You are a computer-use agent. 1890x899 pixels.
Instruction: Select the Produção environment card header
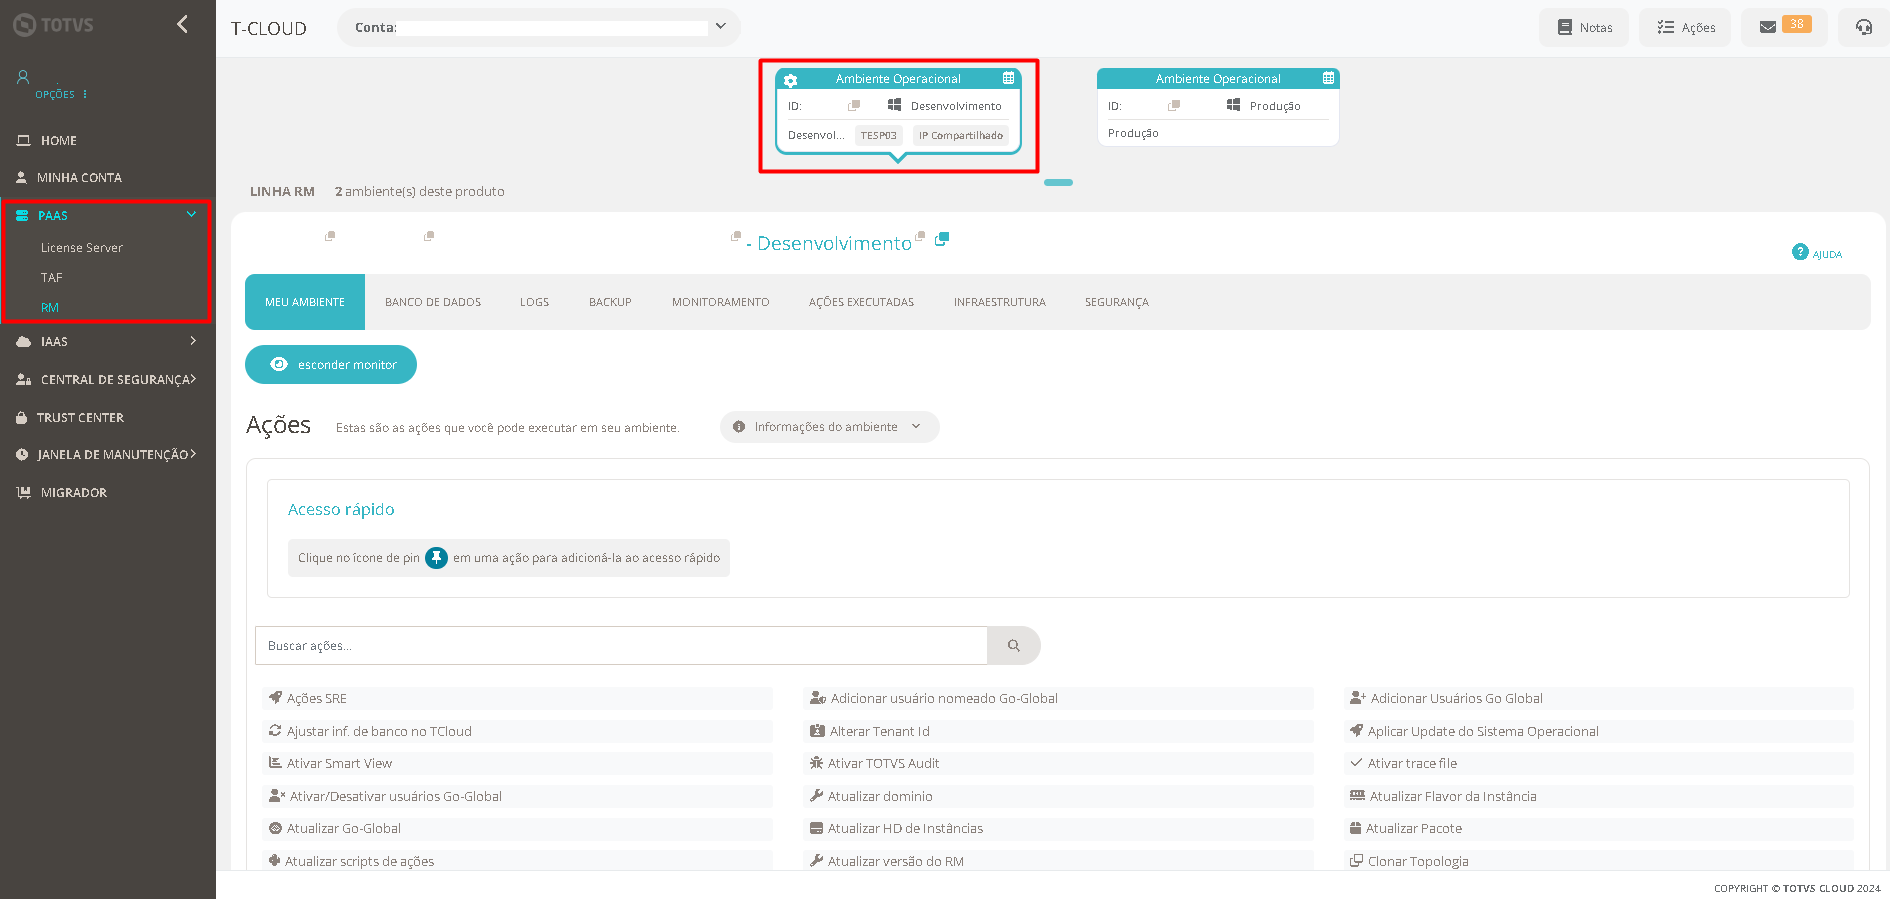(x=1218, y=79)
